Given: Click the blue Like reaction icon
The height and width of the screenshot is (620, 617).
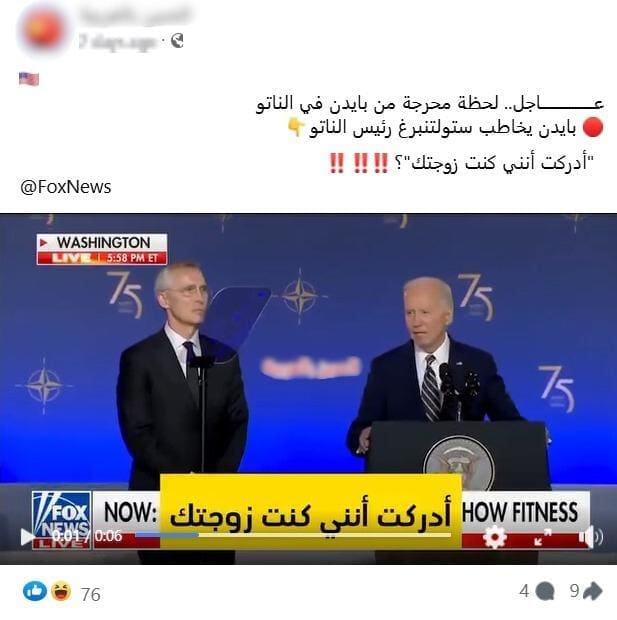Looking at the screenshot, I should point(35,591).
